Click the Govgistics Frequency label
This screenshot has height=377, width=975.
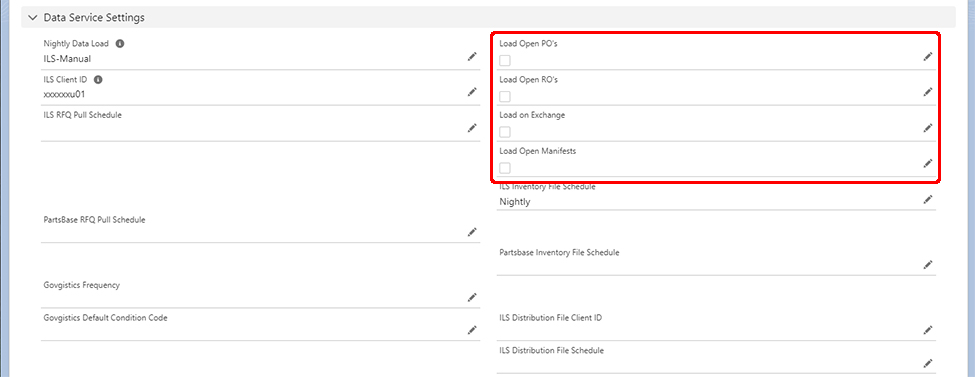point(81,285)
